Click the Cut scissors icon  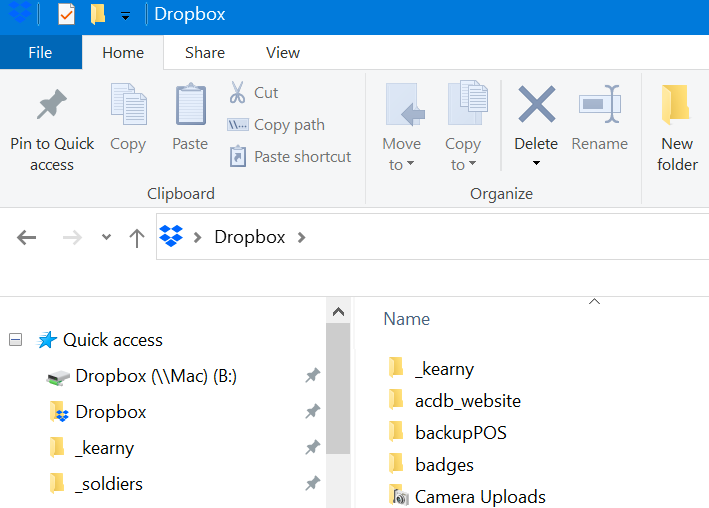click(x=238, y=93)
